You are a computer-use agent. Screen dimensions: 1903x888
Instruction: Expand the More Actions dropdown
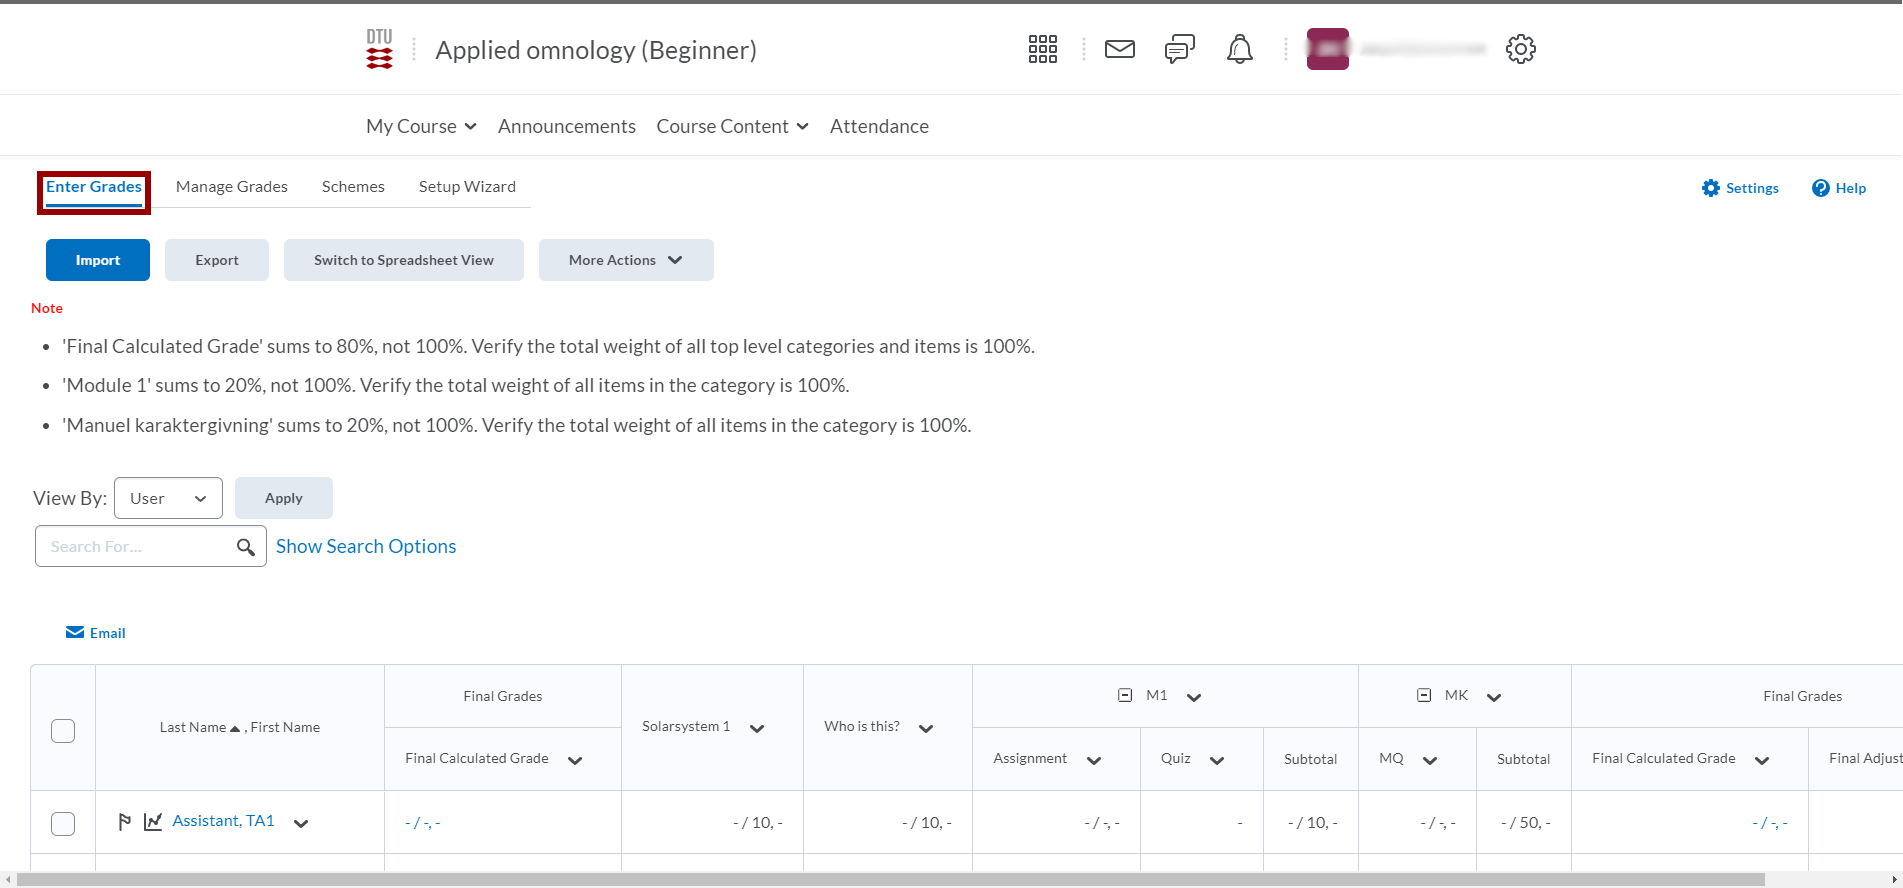pos(626,260)
